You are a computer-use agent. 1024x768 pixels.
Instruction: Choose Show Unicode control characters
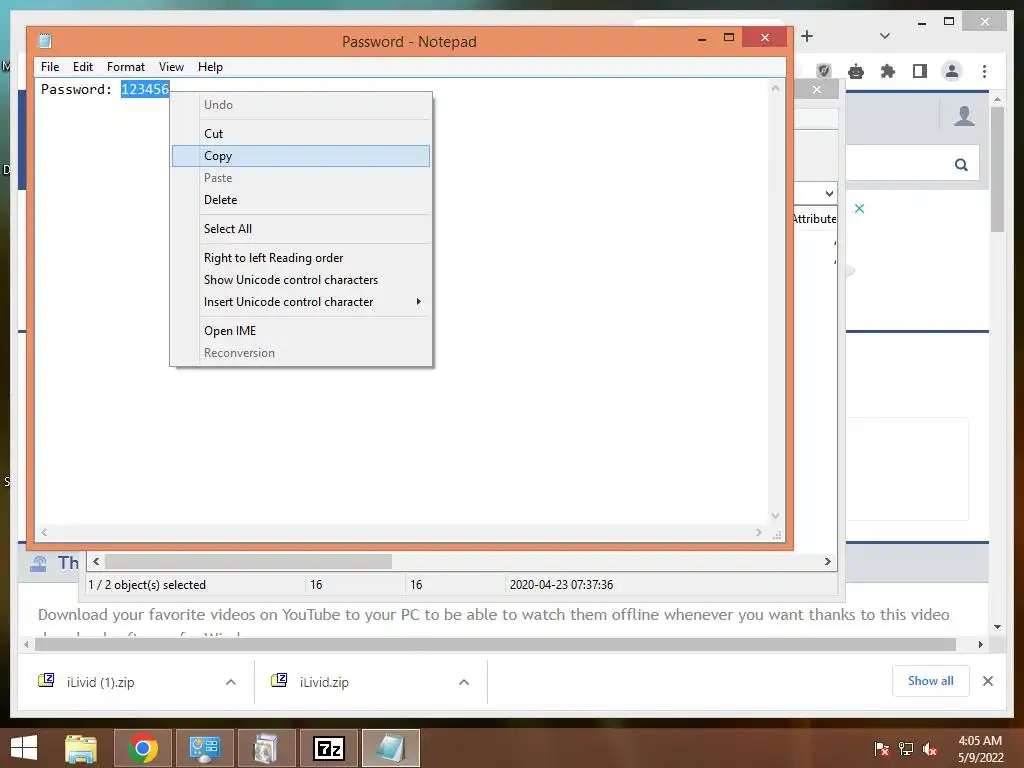click(x=300, y=280)
